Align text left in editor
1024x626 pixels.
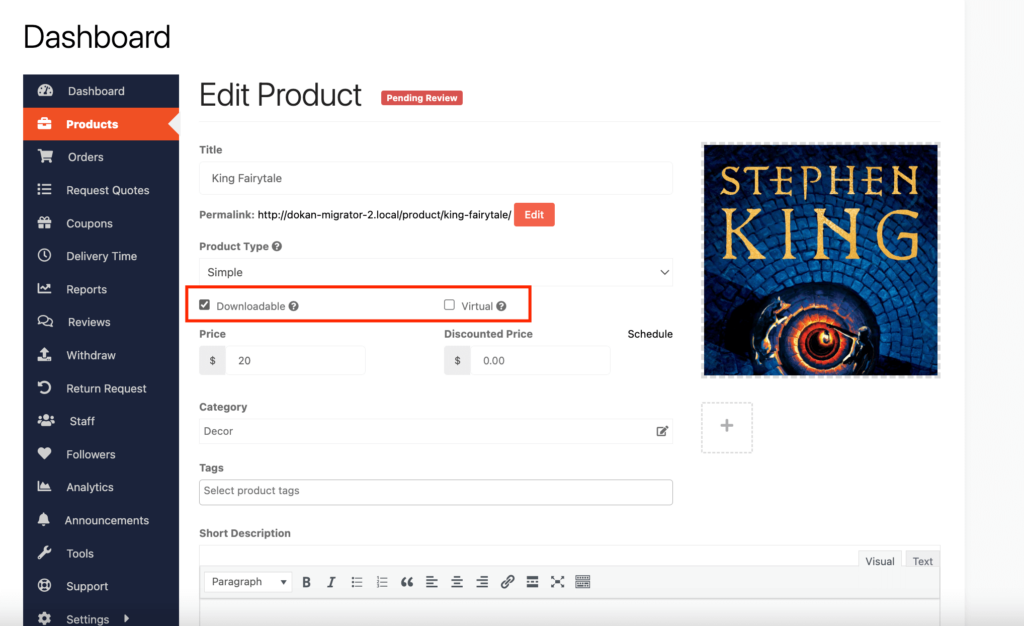point(432,582)
